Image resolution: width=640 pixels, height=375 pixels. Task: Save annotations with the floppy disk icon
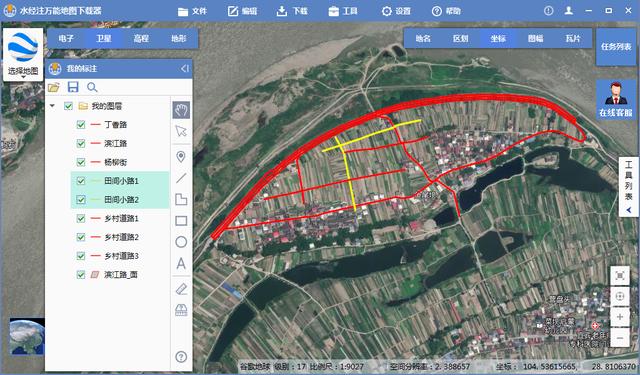point(73,87)
